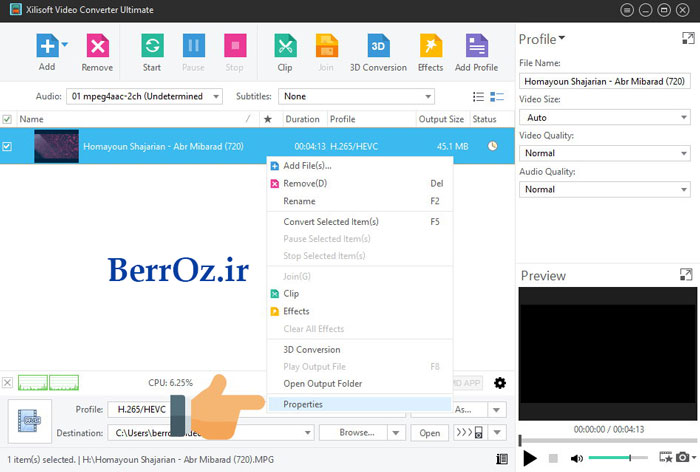The height and width of the screenshot is (472, 700).
Task: Open 3D Conversion from the toolbar
Action: point(378,47)
